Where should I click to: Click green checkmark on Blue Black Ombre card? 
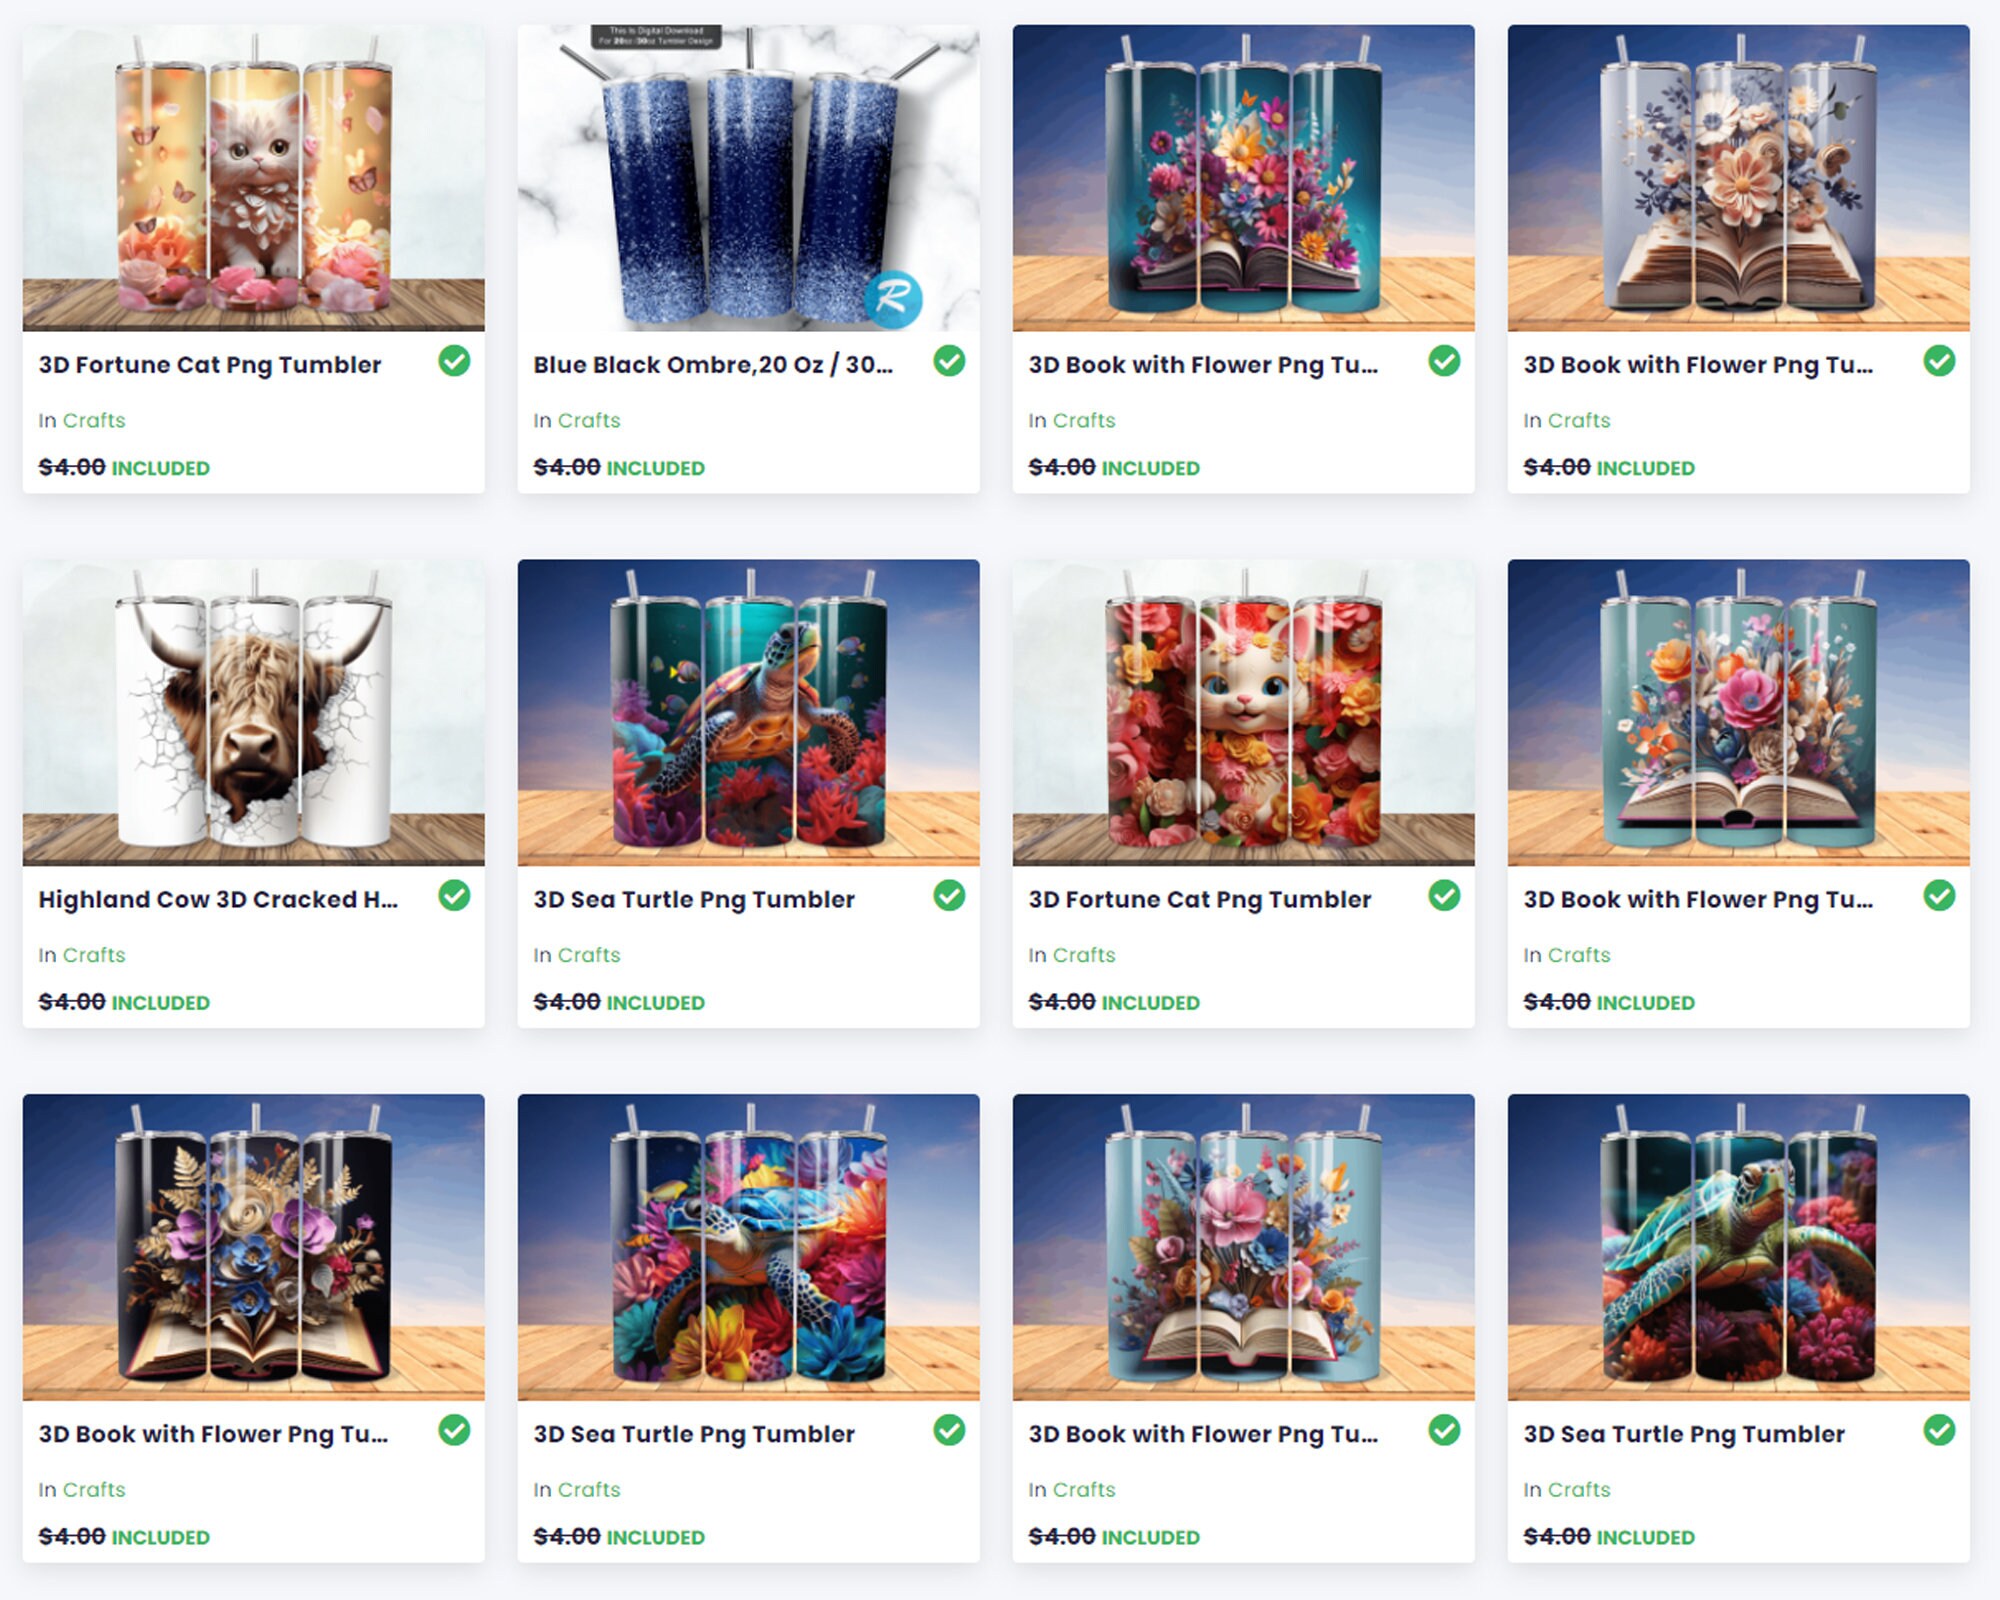949,361
